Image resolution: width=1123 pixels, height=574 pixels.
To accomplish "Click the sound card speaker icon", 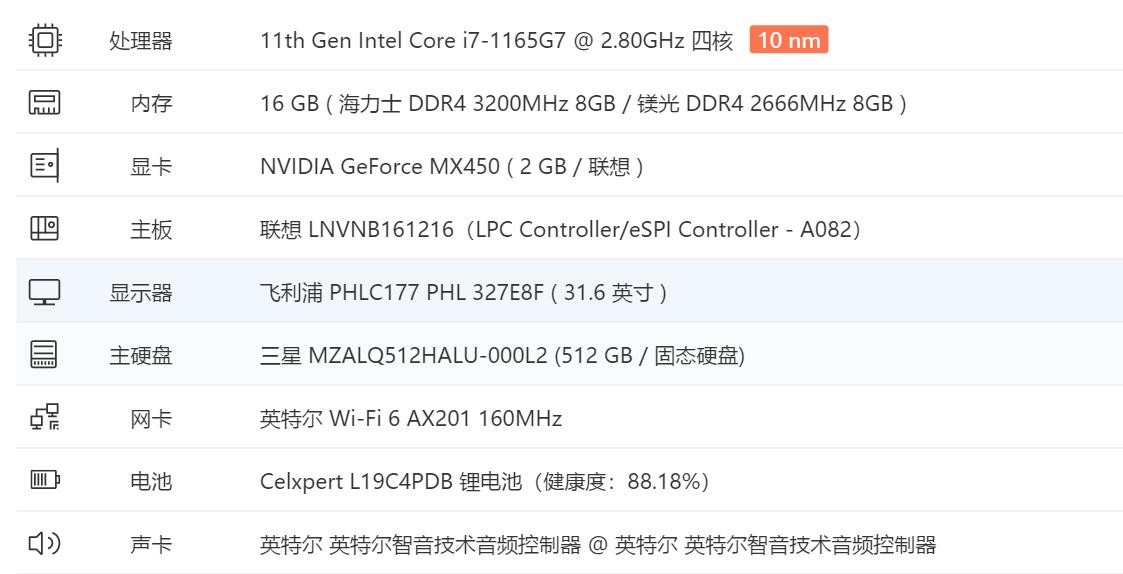I will (x=44, y=543).
